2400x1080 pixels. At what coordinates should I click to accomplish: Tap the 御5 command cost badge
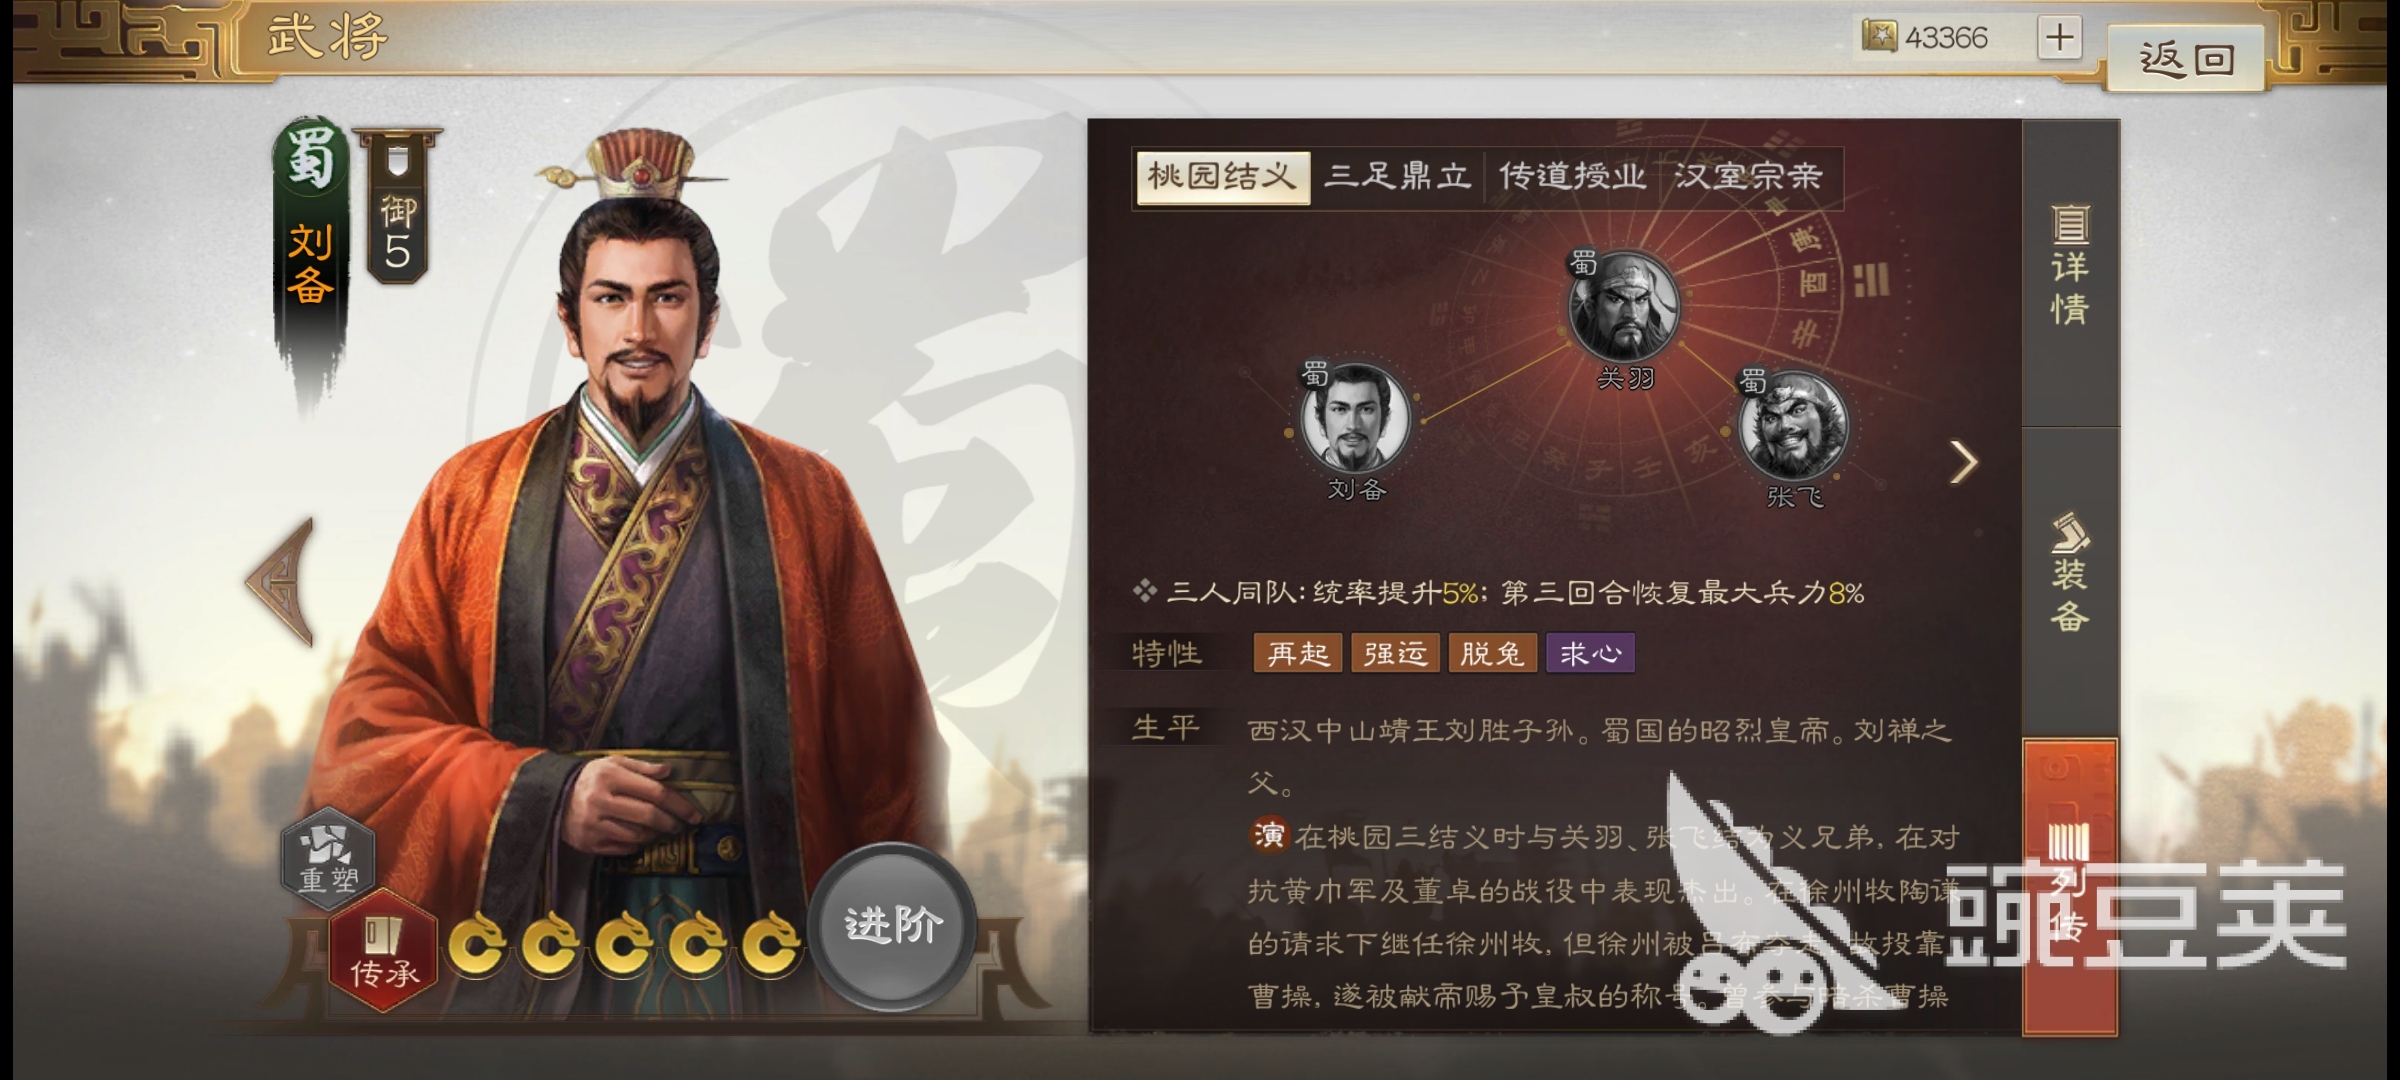(x=397, y=206)
